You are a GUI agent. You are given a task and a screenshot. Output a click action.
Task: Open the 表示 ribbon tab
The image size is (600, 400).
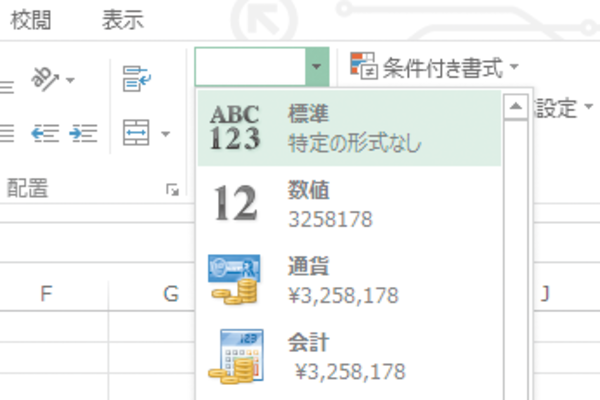click(x=122, y=20)
